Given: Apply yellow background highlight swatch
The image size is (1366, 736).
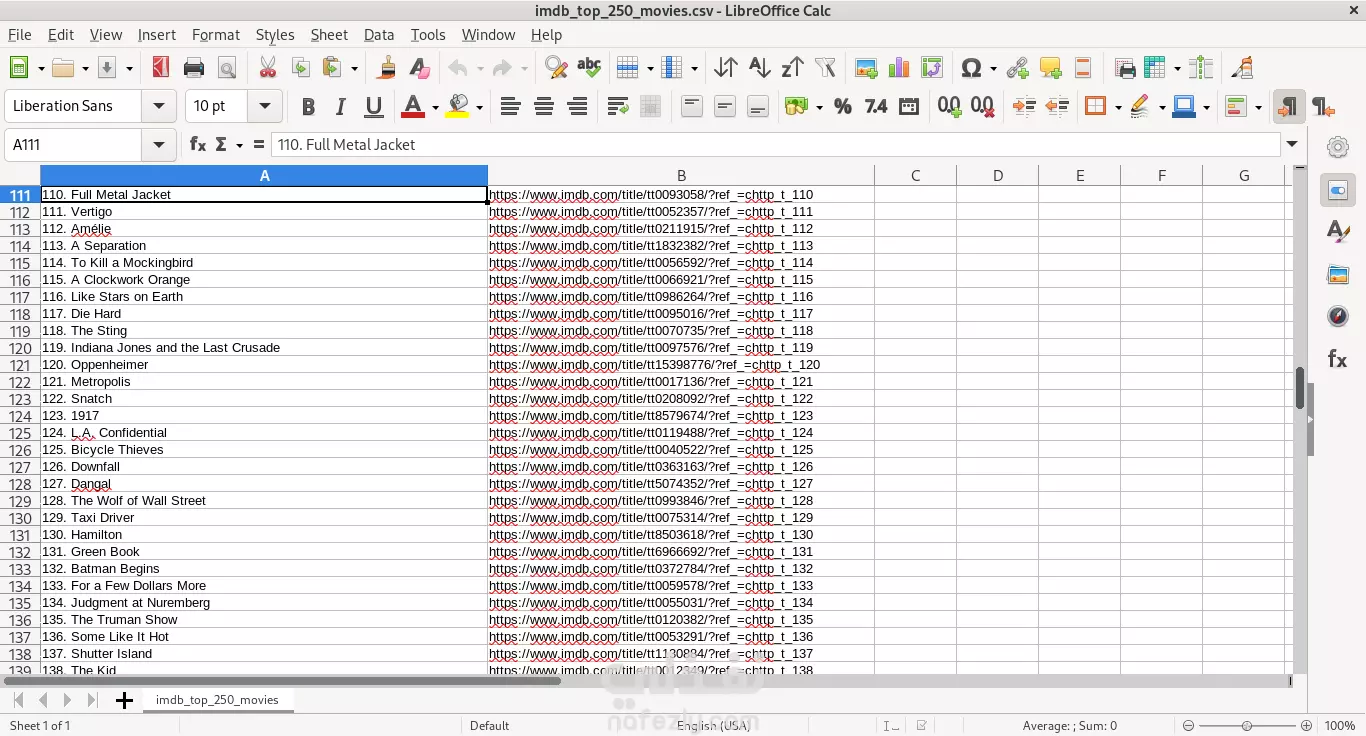Looking at the screenshot, I should coord(458,106).
